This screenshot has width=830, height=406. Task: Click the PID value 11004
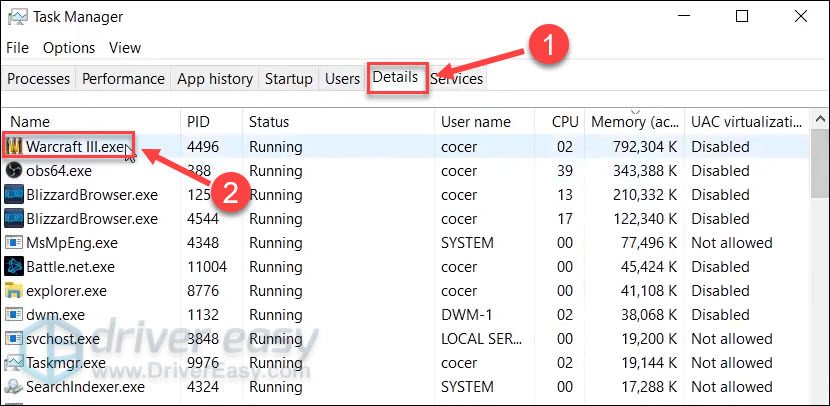pyautogui.click(x=207, y=267)
